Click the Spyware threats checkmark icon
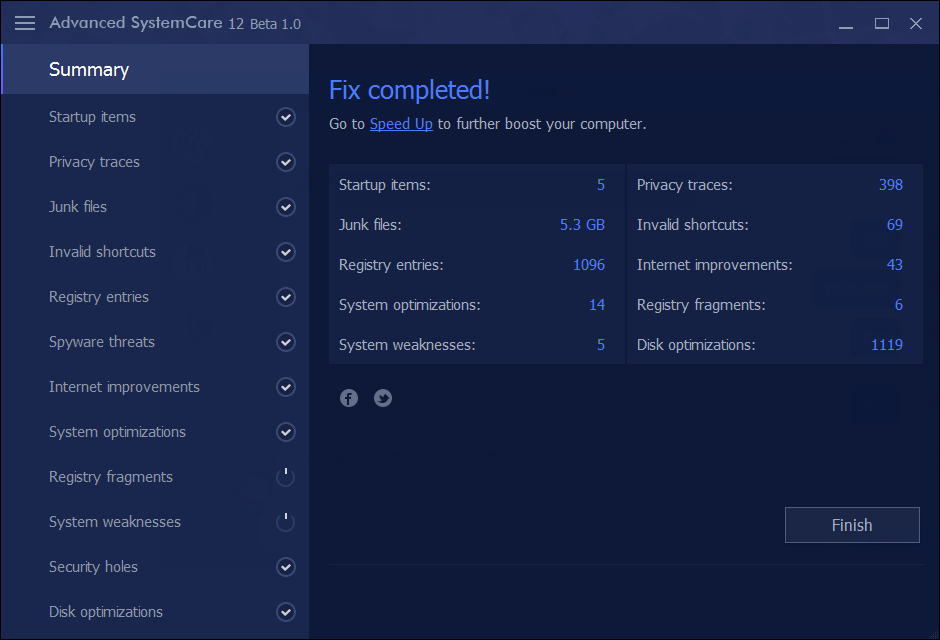 click(286, 342)
